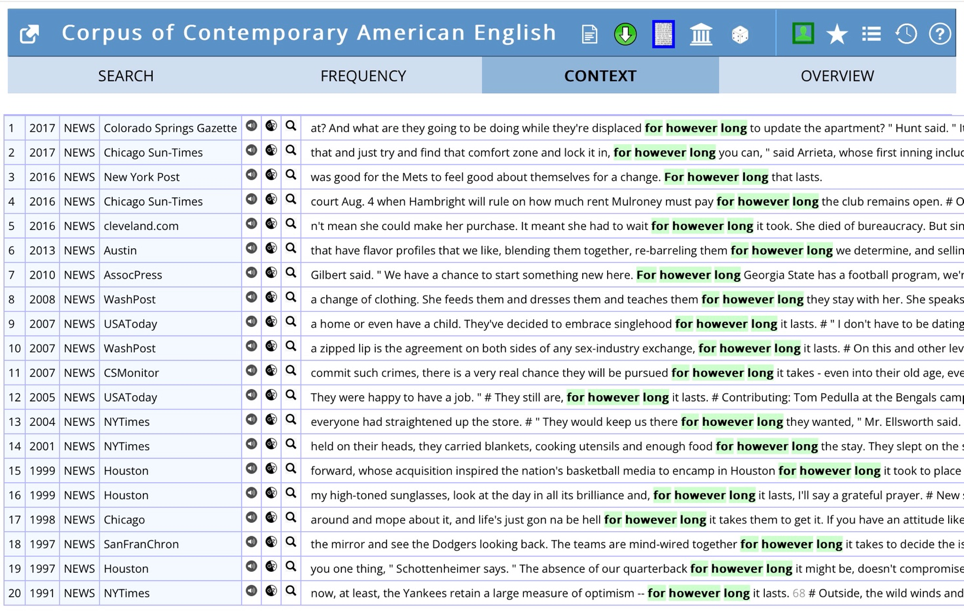Viewport: 964px width, 612px height.
Task: Click the help question mark icon
Action: pos(939,34)
